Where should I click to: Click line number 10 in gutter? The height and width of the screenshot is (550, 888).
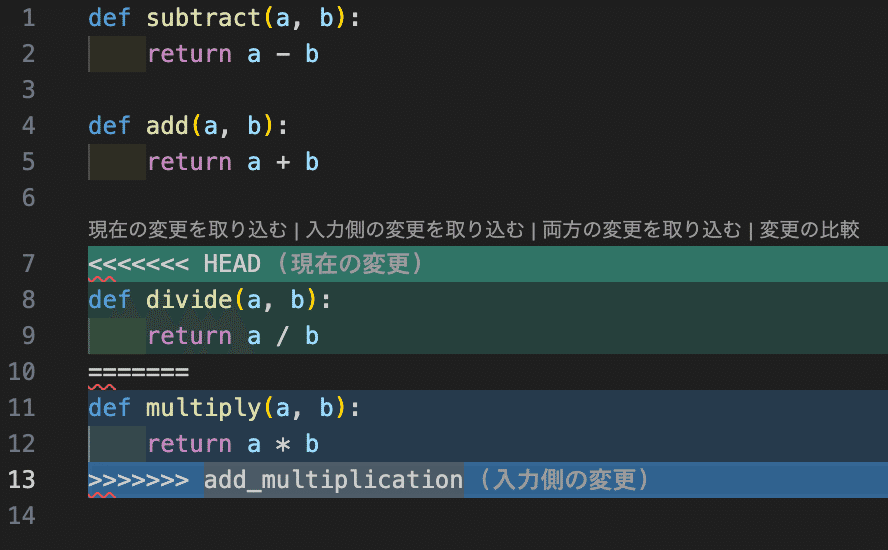22,372
